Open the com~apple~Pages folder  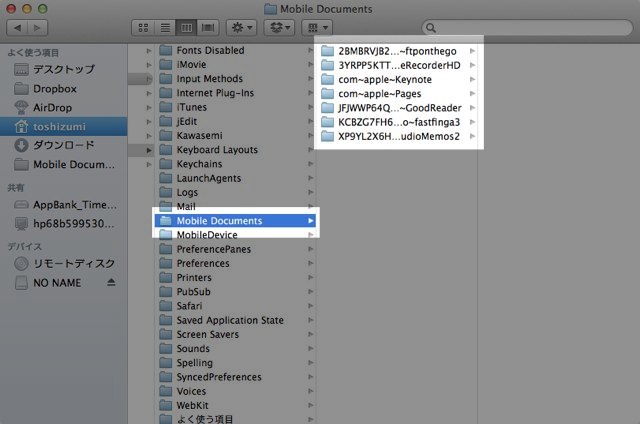(398, 94)
